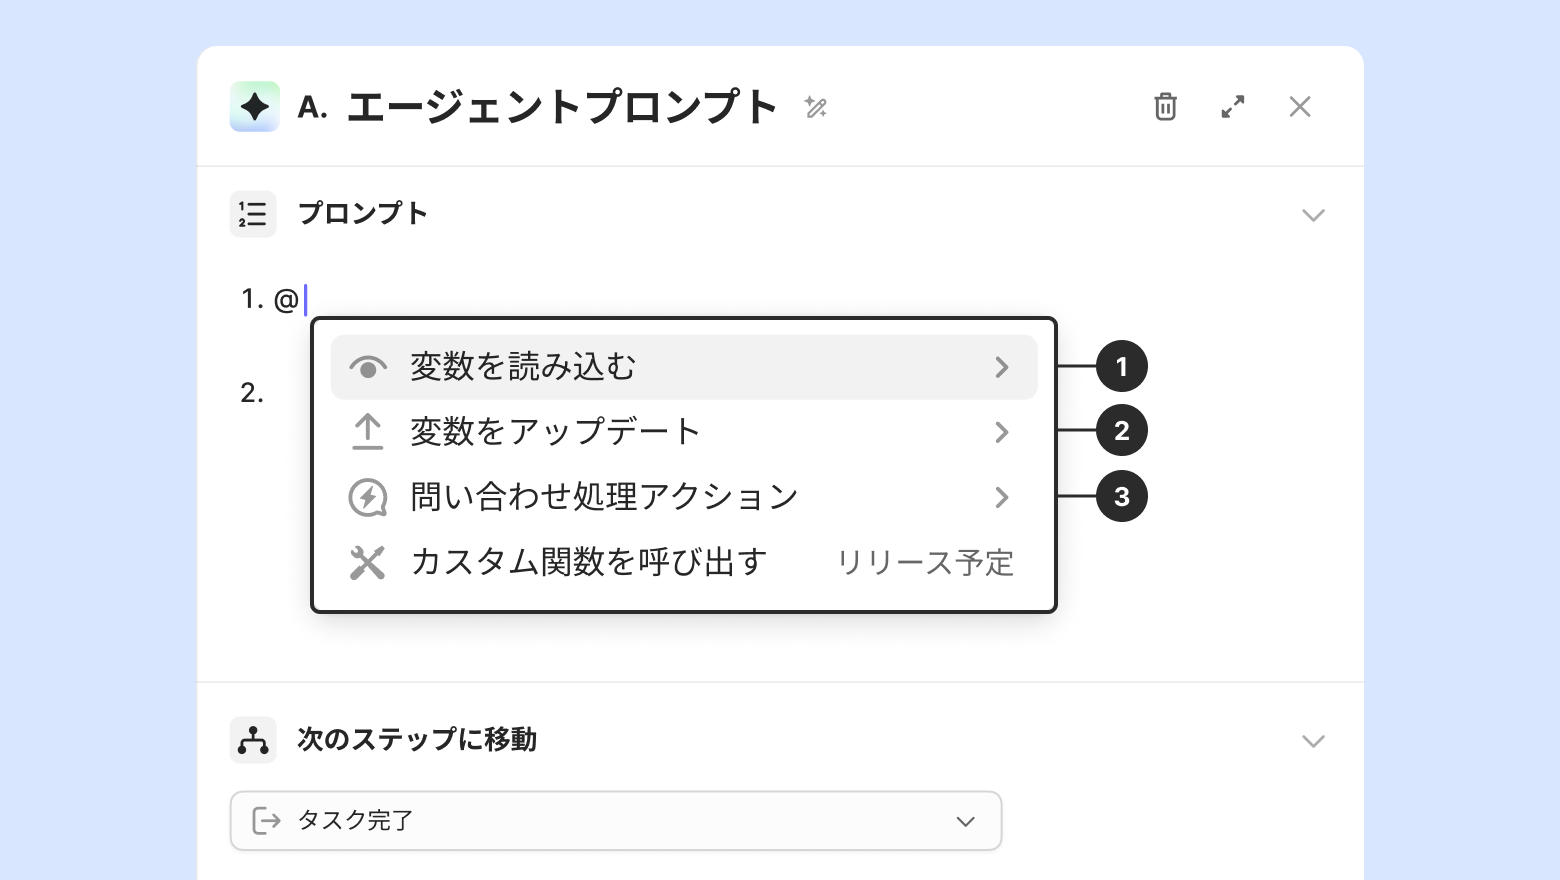1560x880 pixels.
Task: Select 変数をアップデート menu entry
Action: (x=555, y=432)
